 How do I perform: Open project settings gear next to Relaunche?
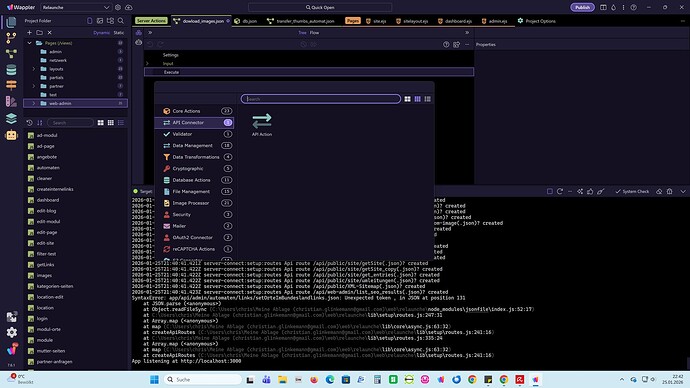point(118,7)
